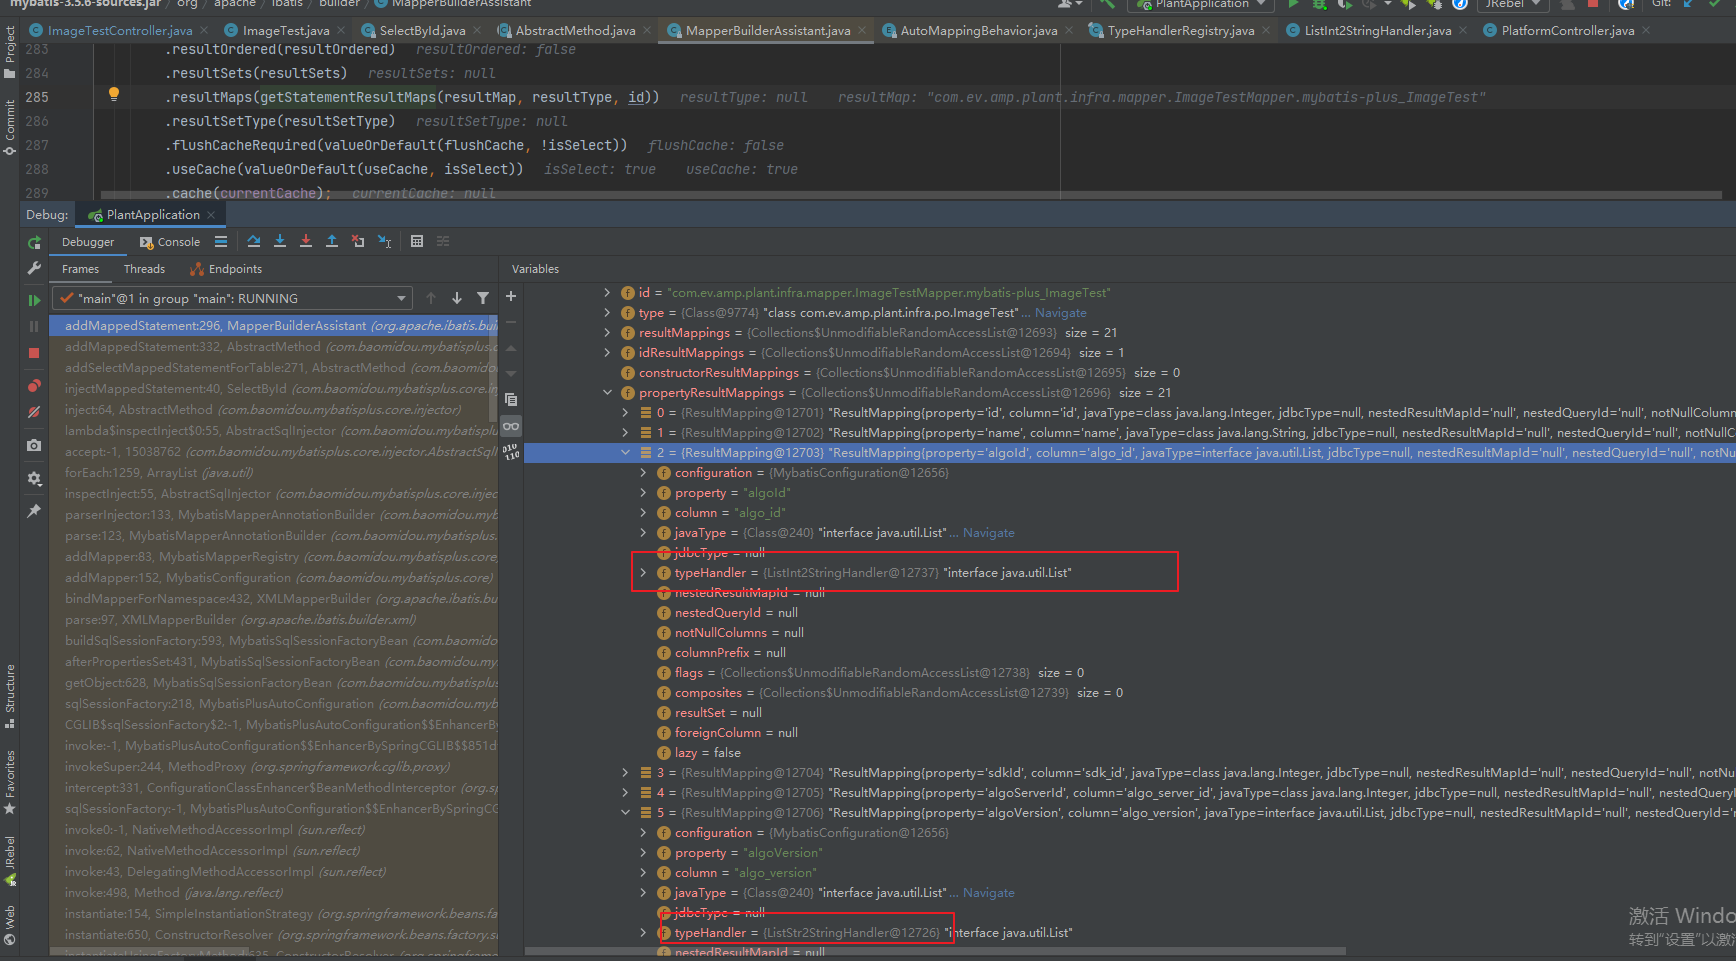Image resolution: width=1736 pixels, height=961 pixels.
Task: Open Evaluate Expression calculator icon
Action: (417, 241)
